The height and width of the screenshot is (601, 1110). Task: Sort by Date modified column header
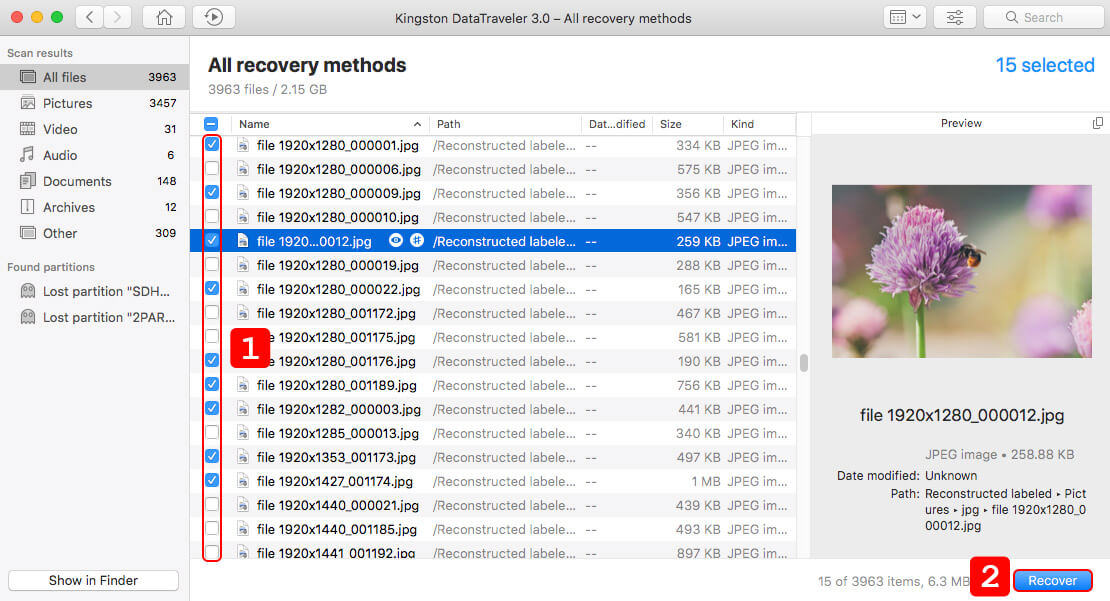(x=617, y=124)
